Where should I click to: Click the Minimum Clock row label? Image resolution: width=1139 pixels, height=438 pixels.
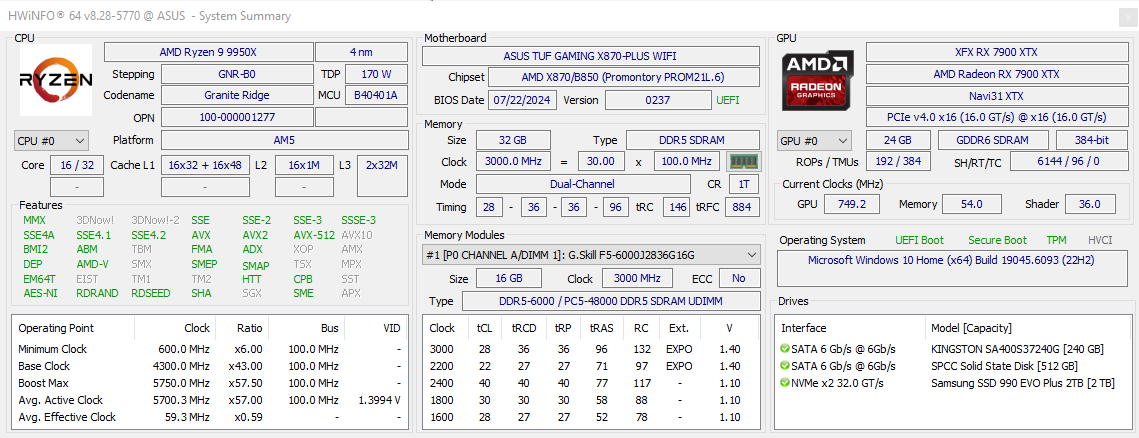tap(52, 349)
